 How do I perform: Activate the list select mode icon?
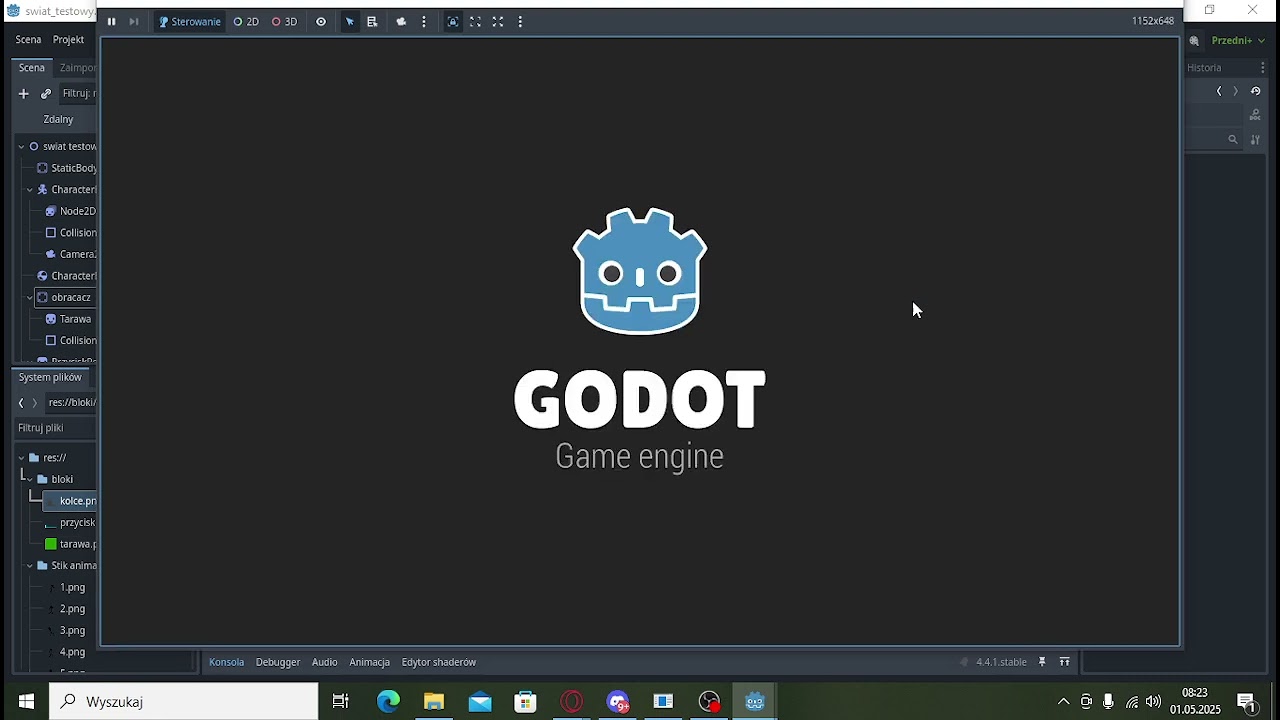pyautogui.click(x=372, y=22)
